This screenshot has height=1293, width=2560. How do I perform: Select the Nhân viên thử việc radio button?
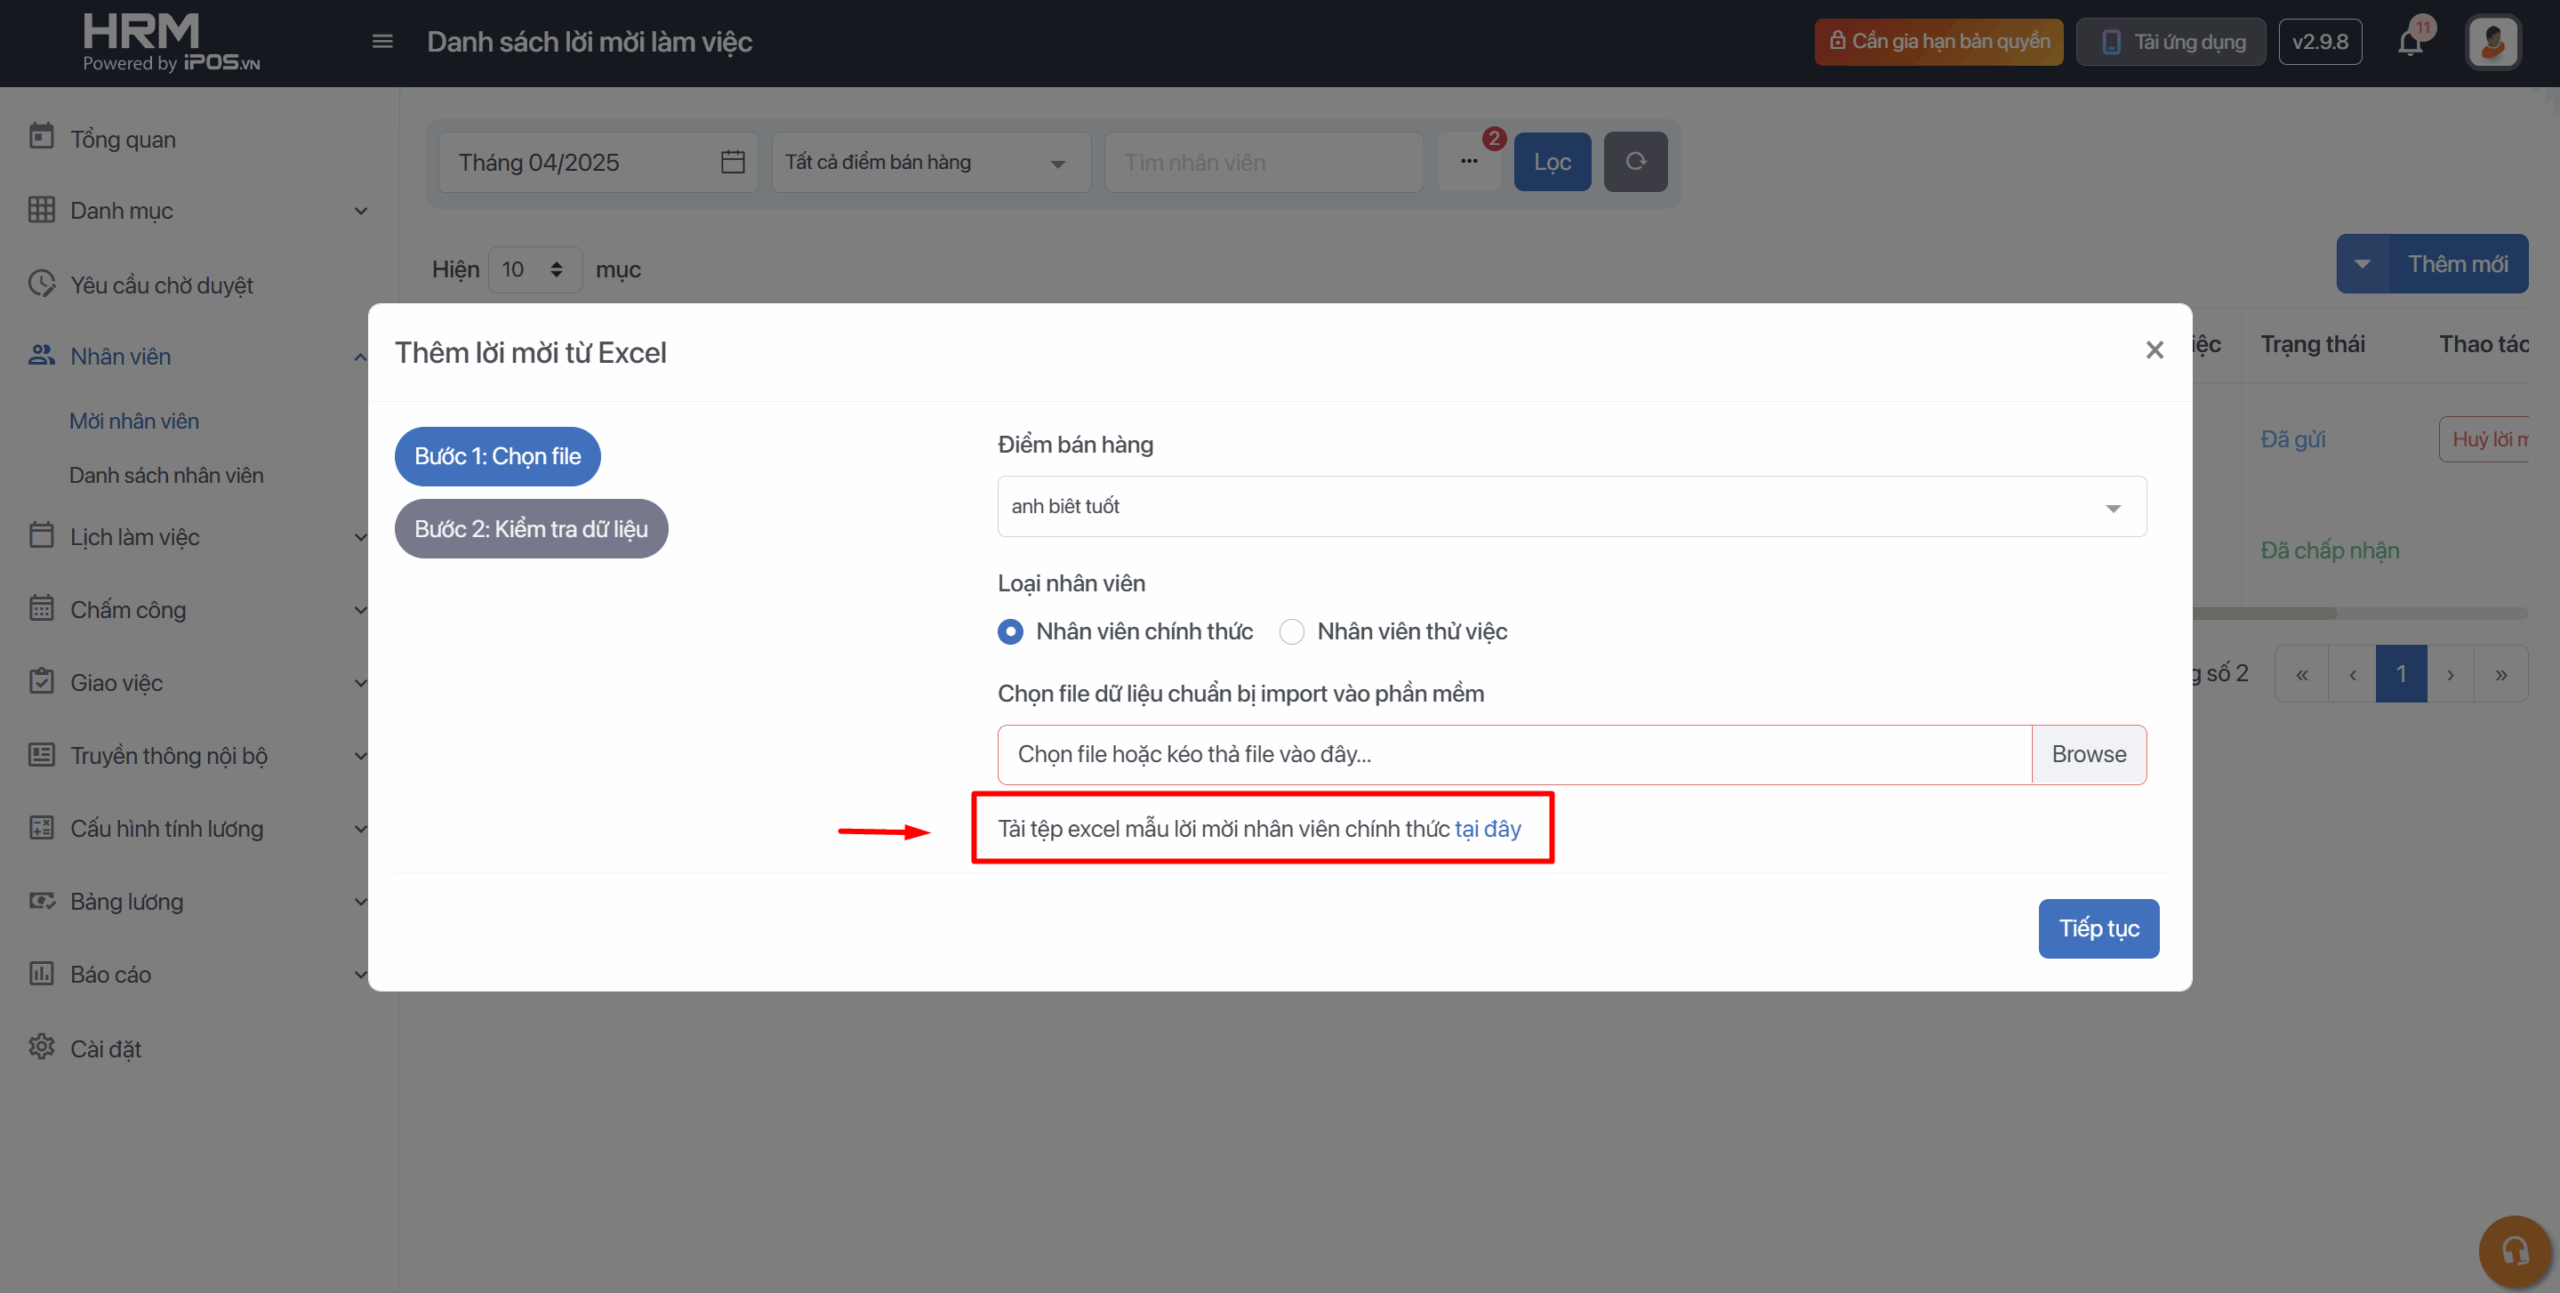point(1292,632)
